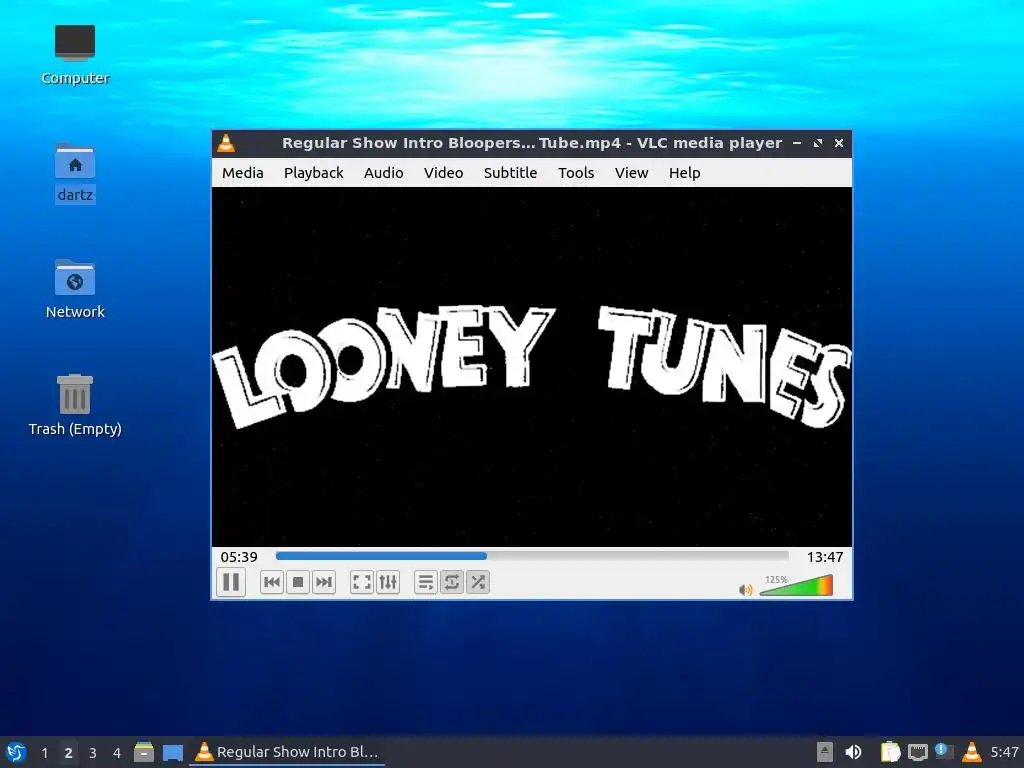Viewport: 1024px width, 768px height.
Task: Open the update notifier tray icon
Action: [x=944, y=751]
